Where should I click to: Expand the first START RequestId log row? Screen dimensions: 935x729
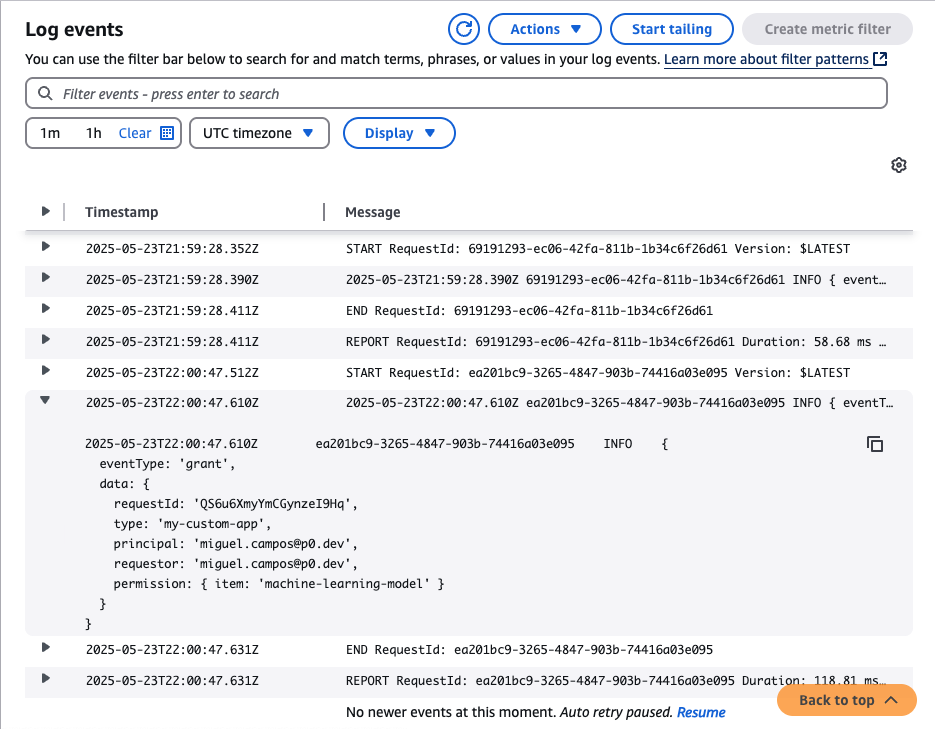tap(45, 247)
